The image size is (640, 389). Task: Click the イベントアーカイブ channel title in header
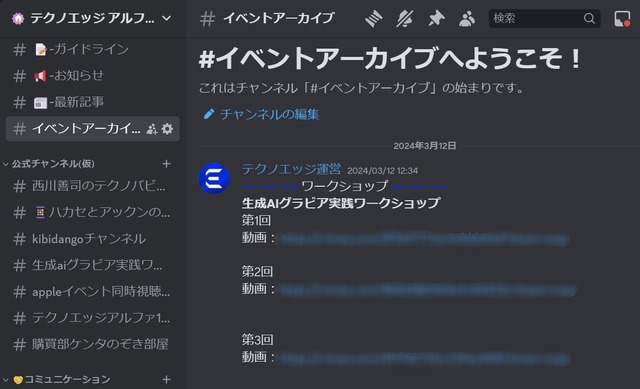click(279, 18)
